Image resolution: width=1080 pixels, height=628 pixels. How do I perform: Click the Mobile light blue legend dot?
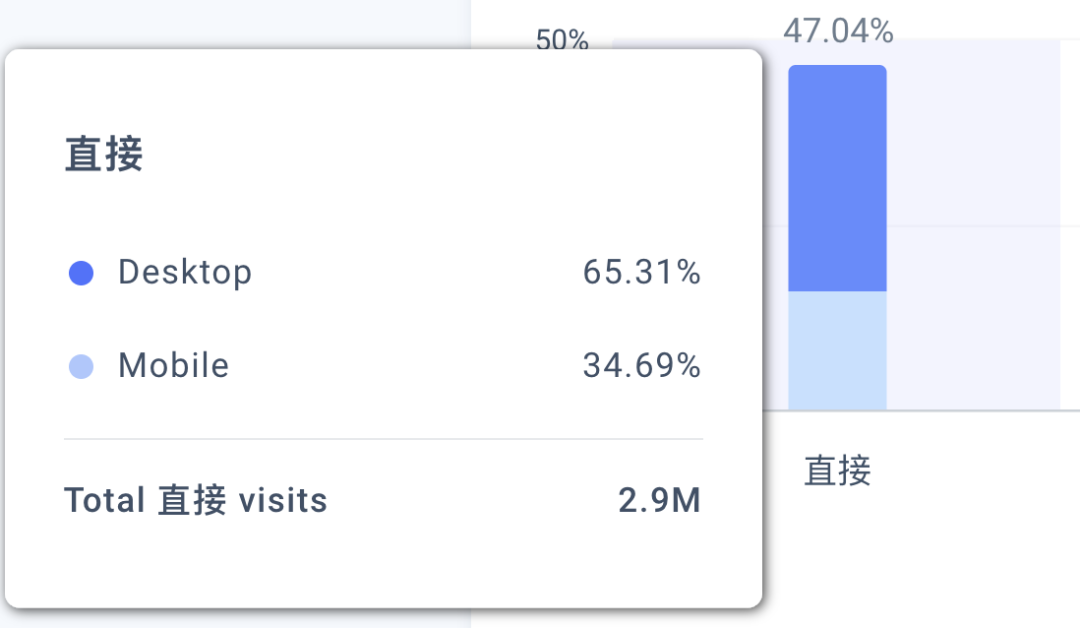(81, 366)
